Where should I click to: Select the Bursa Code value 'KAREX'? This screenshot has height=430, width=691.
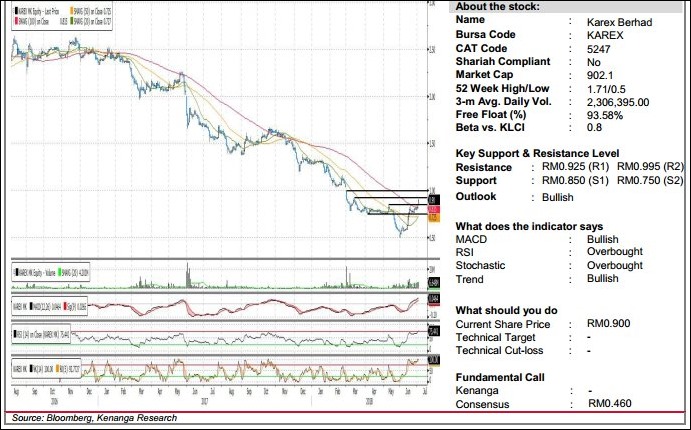(605, 35)
